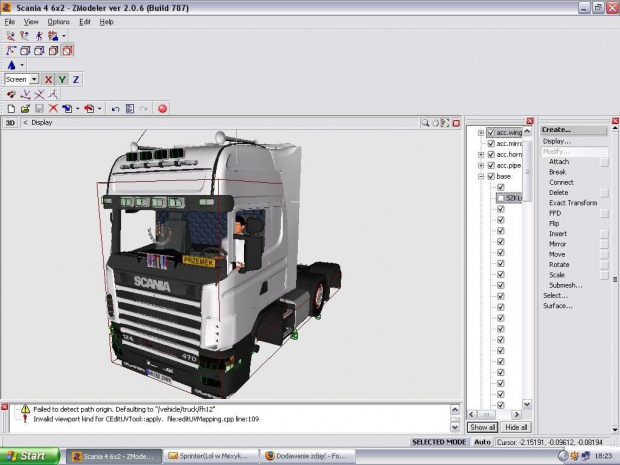Uncheck the acc.wing node checkbox
Viewport: 620px width, 465px height.
coord(491,132)
